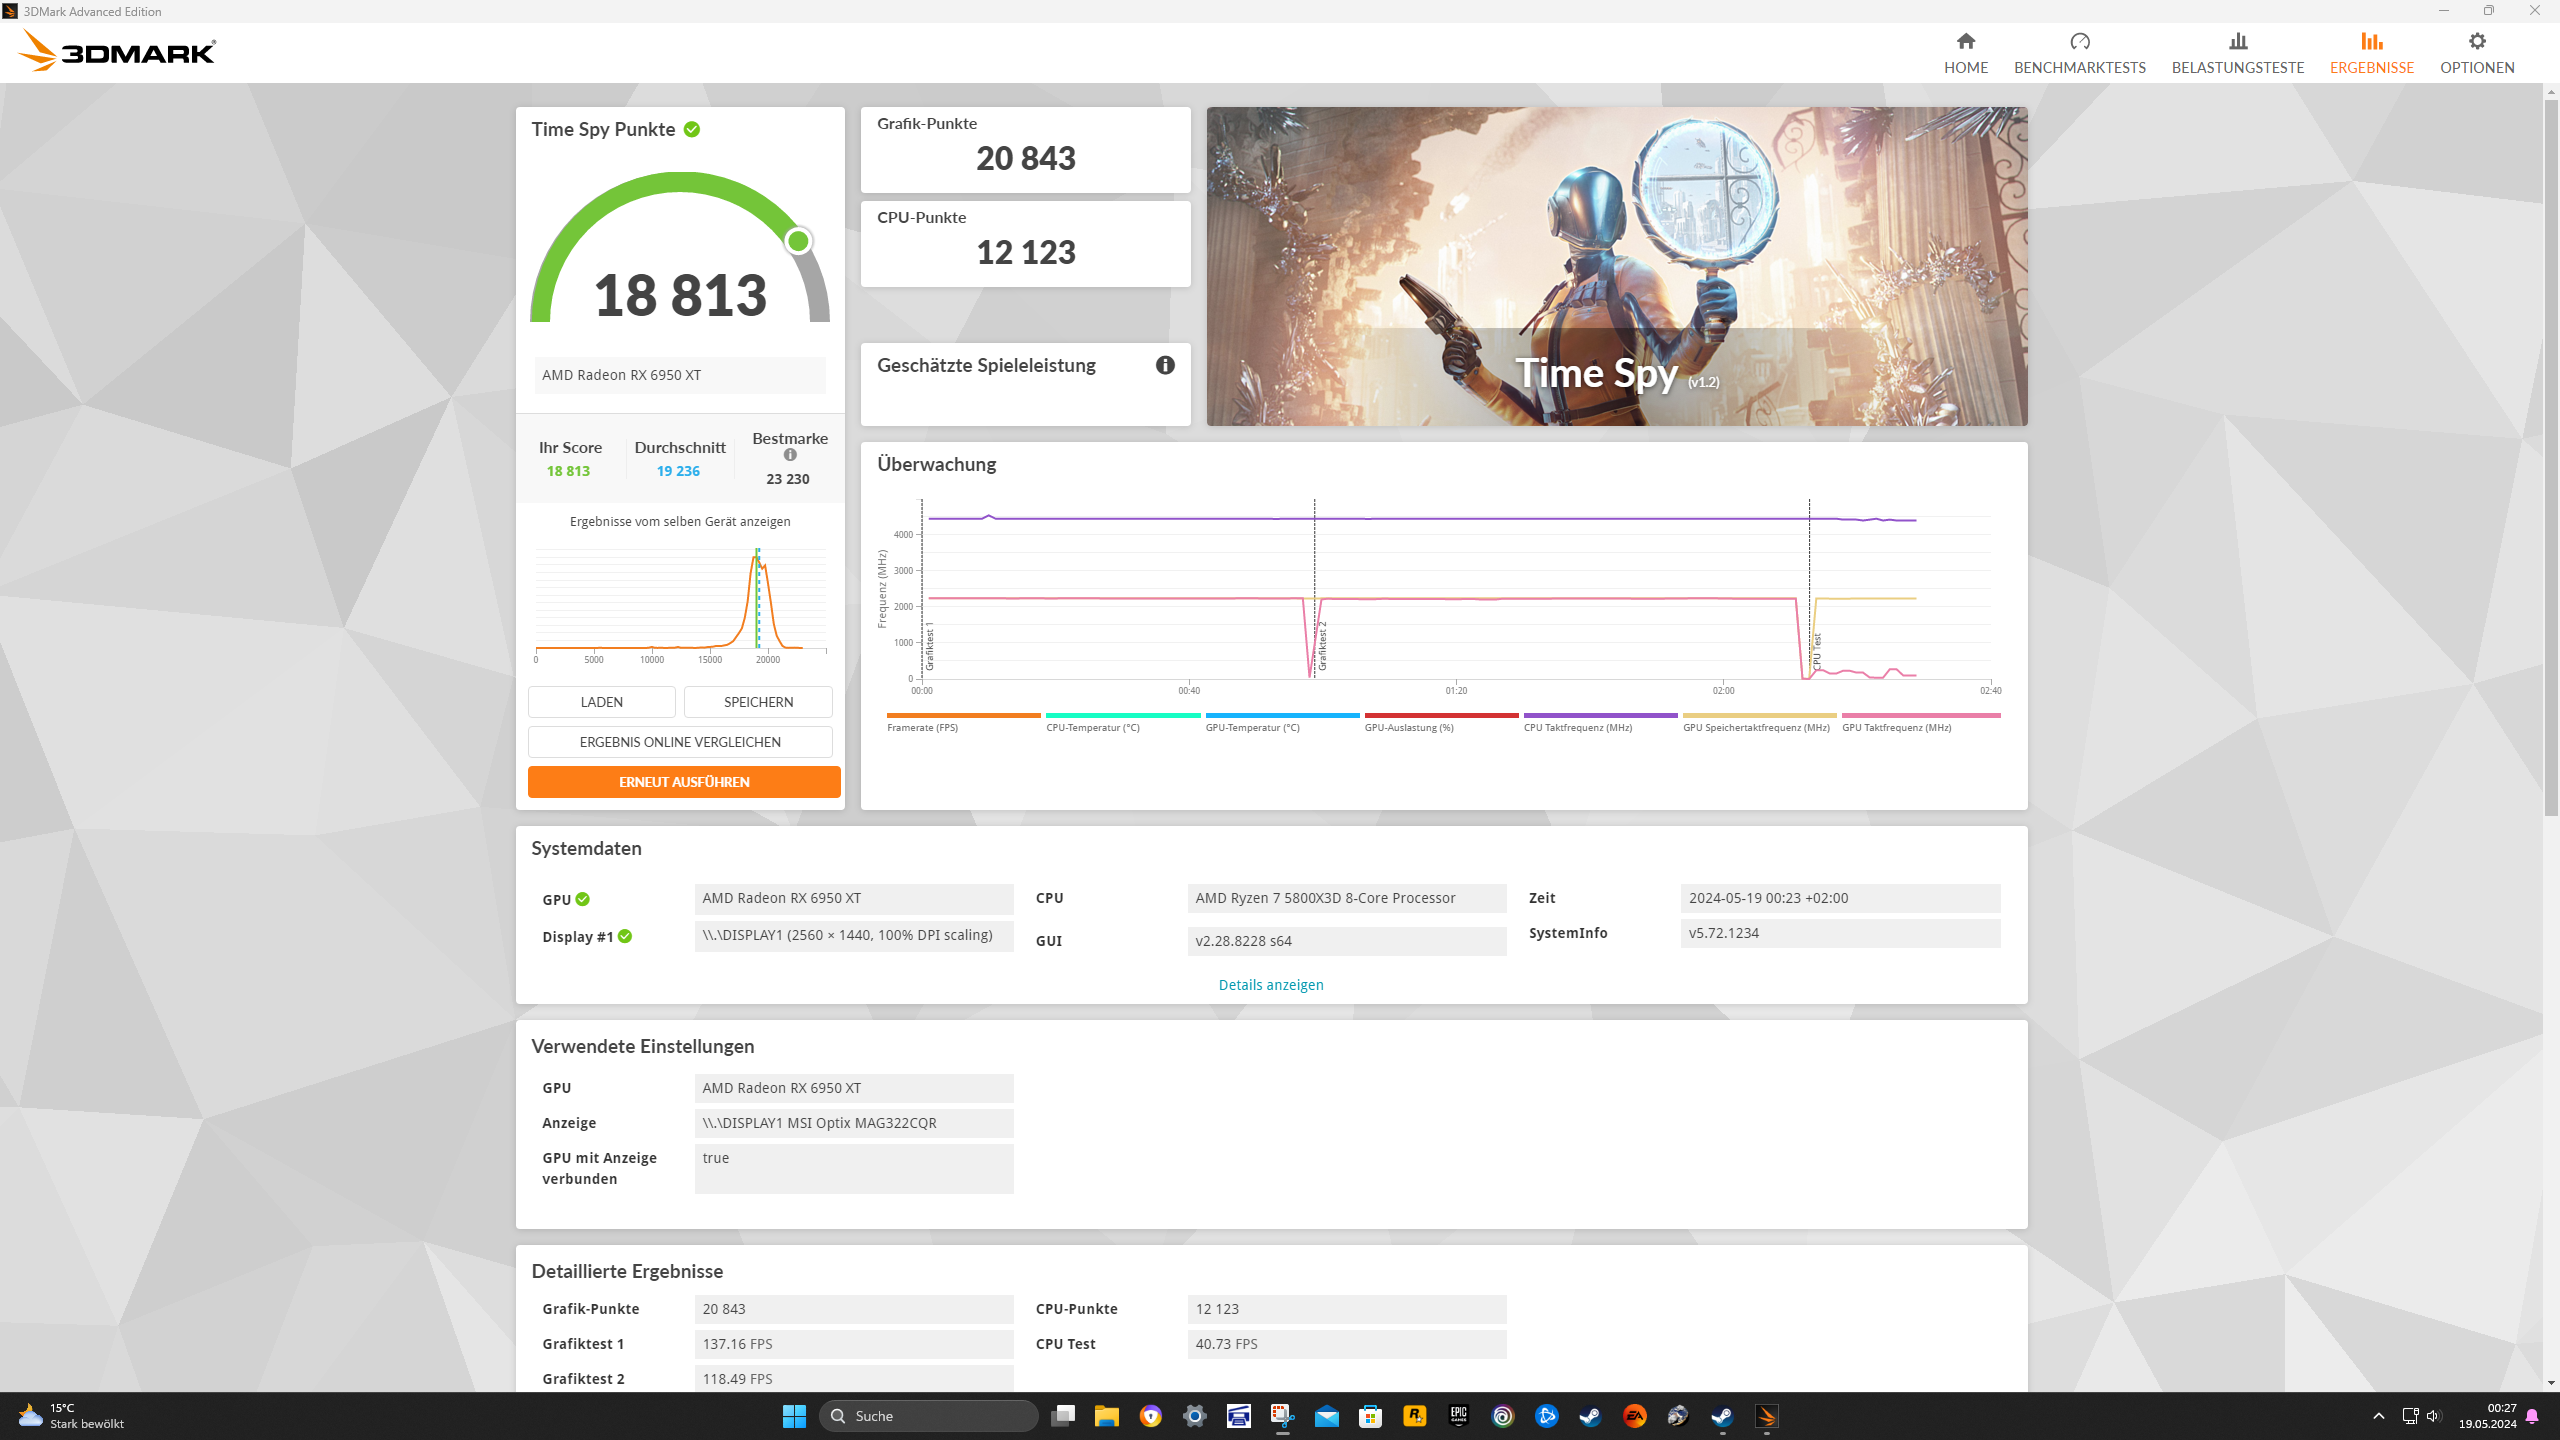2560x1440 pixels.
Task: Show hidden icons in the system tray
Action: (x=2379, y=1416)
